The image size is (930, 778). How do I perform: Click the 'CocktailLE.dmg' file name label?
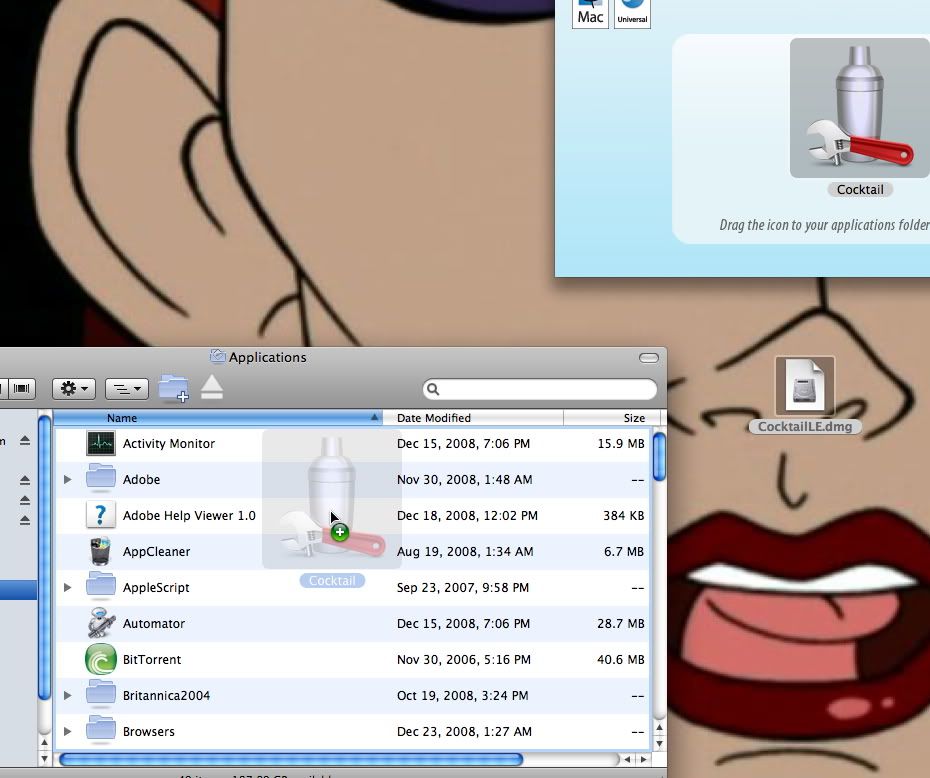click(805, 427)
